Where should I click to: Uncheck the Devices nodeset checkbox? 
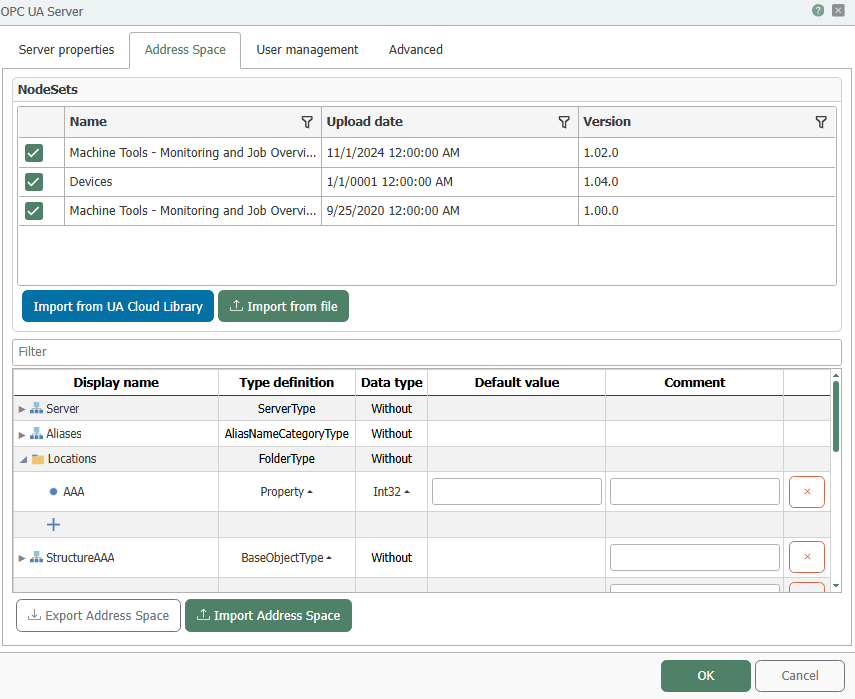(34, 182)
